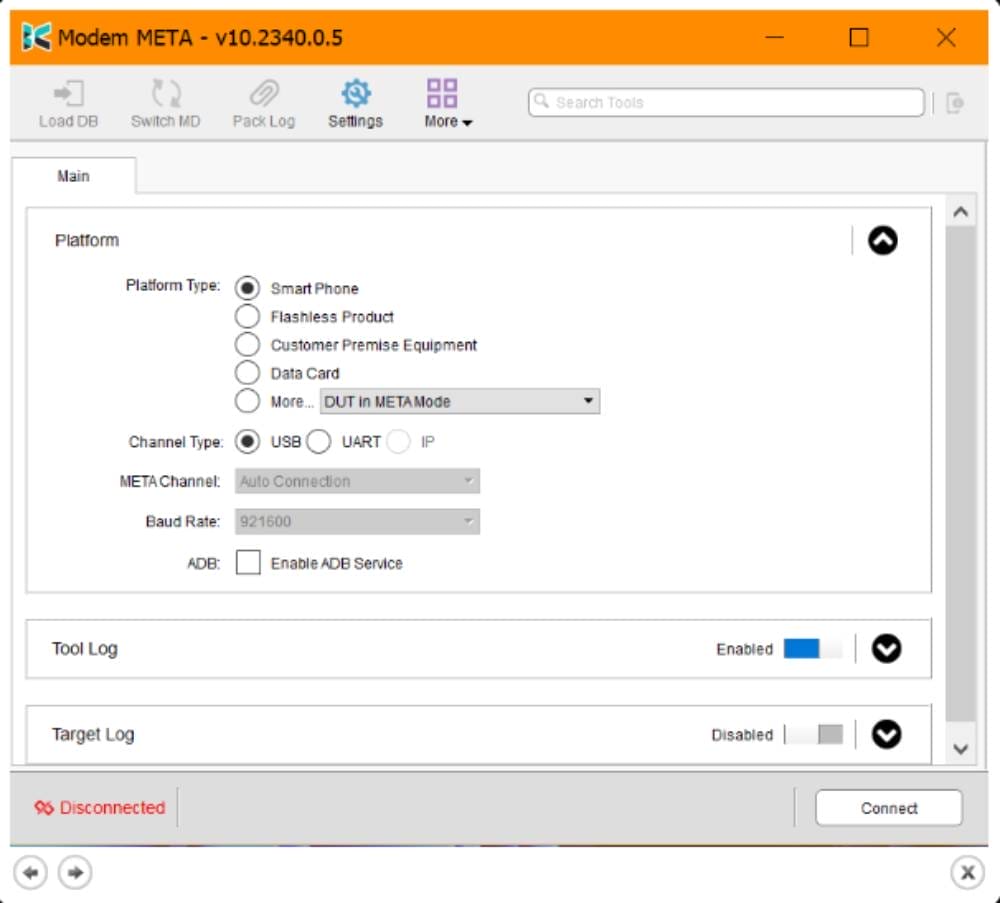
Task: Click inside the Search Tools field
Action: pos(725,102)
